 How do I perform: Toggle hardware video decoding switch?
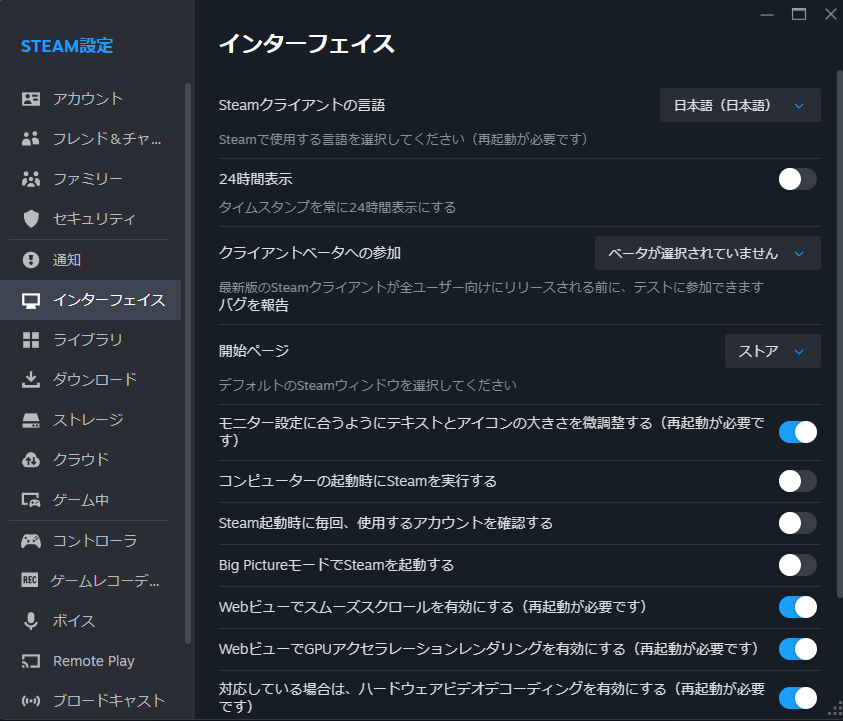[798, 697]
